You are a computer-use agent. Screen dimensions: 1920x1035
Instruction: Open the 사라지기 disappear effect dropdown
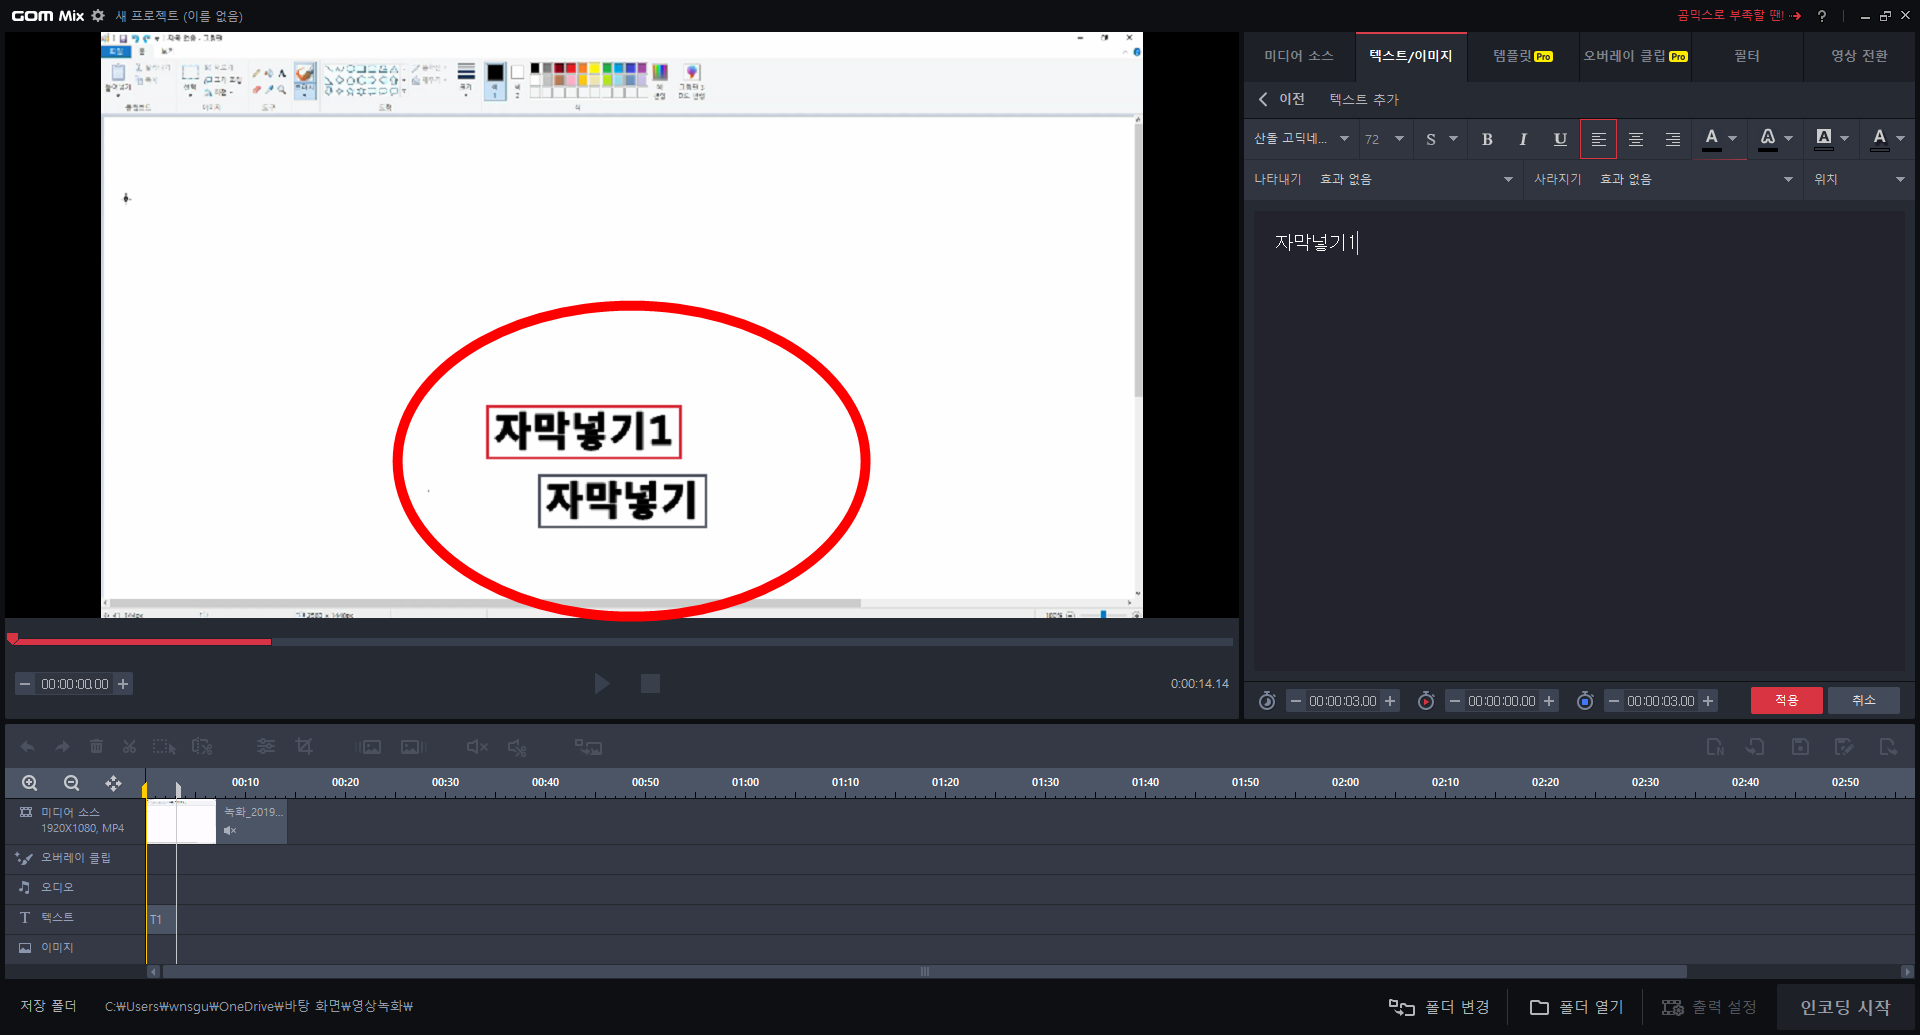click(1696, 179)
